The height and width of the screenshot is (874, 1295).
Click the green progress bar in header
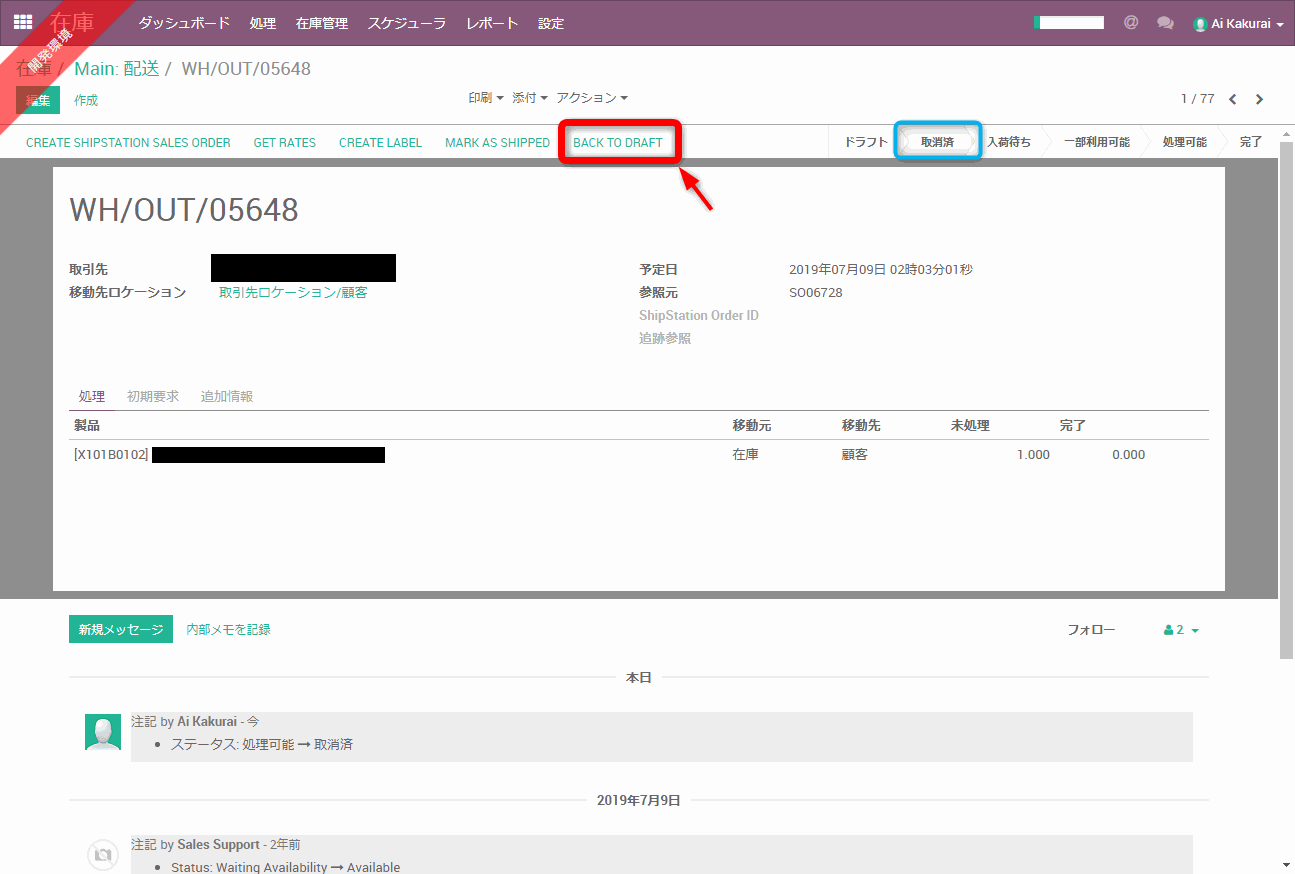pyautogui.click(x=1069, y=22)
